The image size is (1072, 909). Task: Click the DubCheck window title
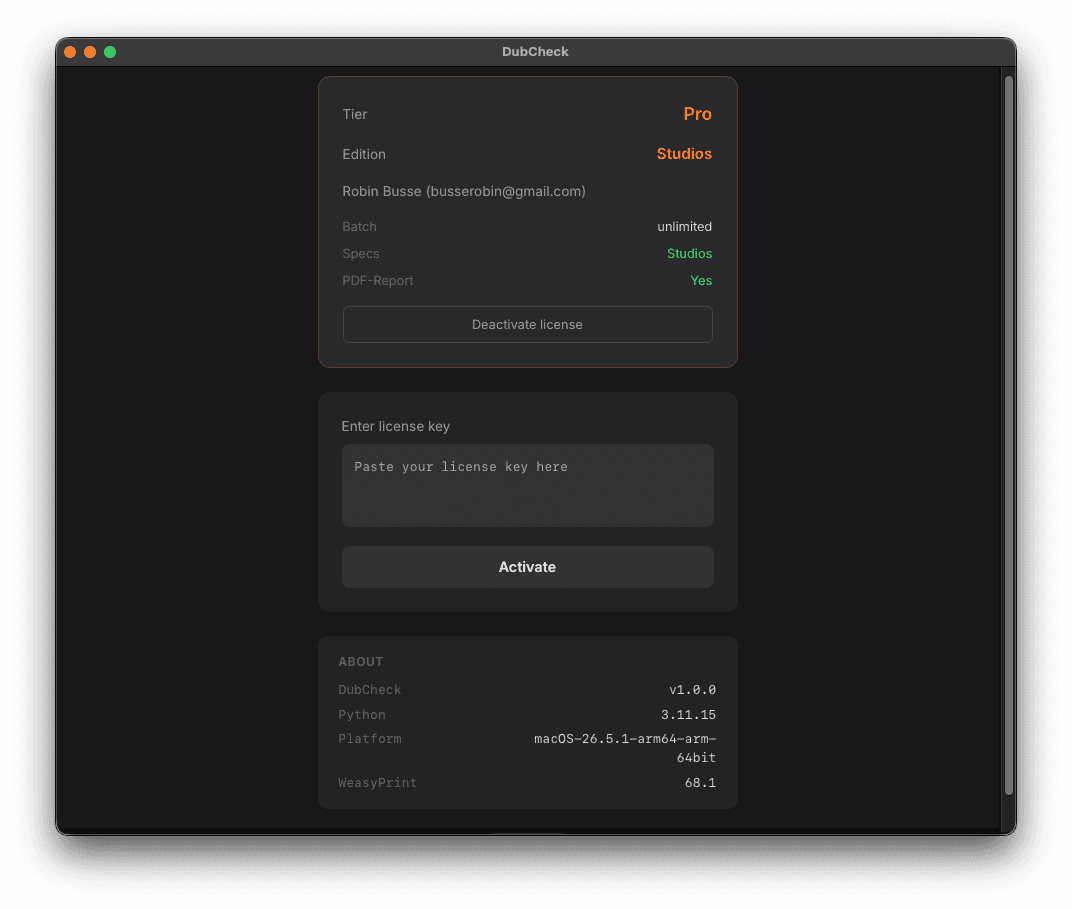pos(535,52)
